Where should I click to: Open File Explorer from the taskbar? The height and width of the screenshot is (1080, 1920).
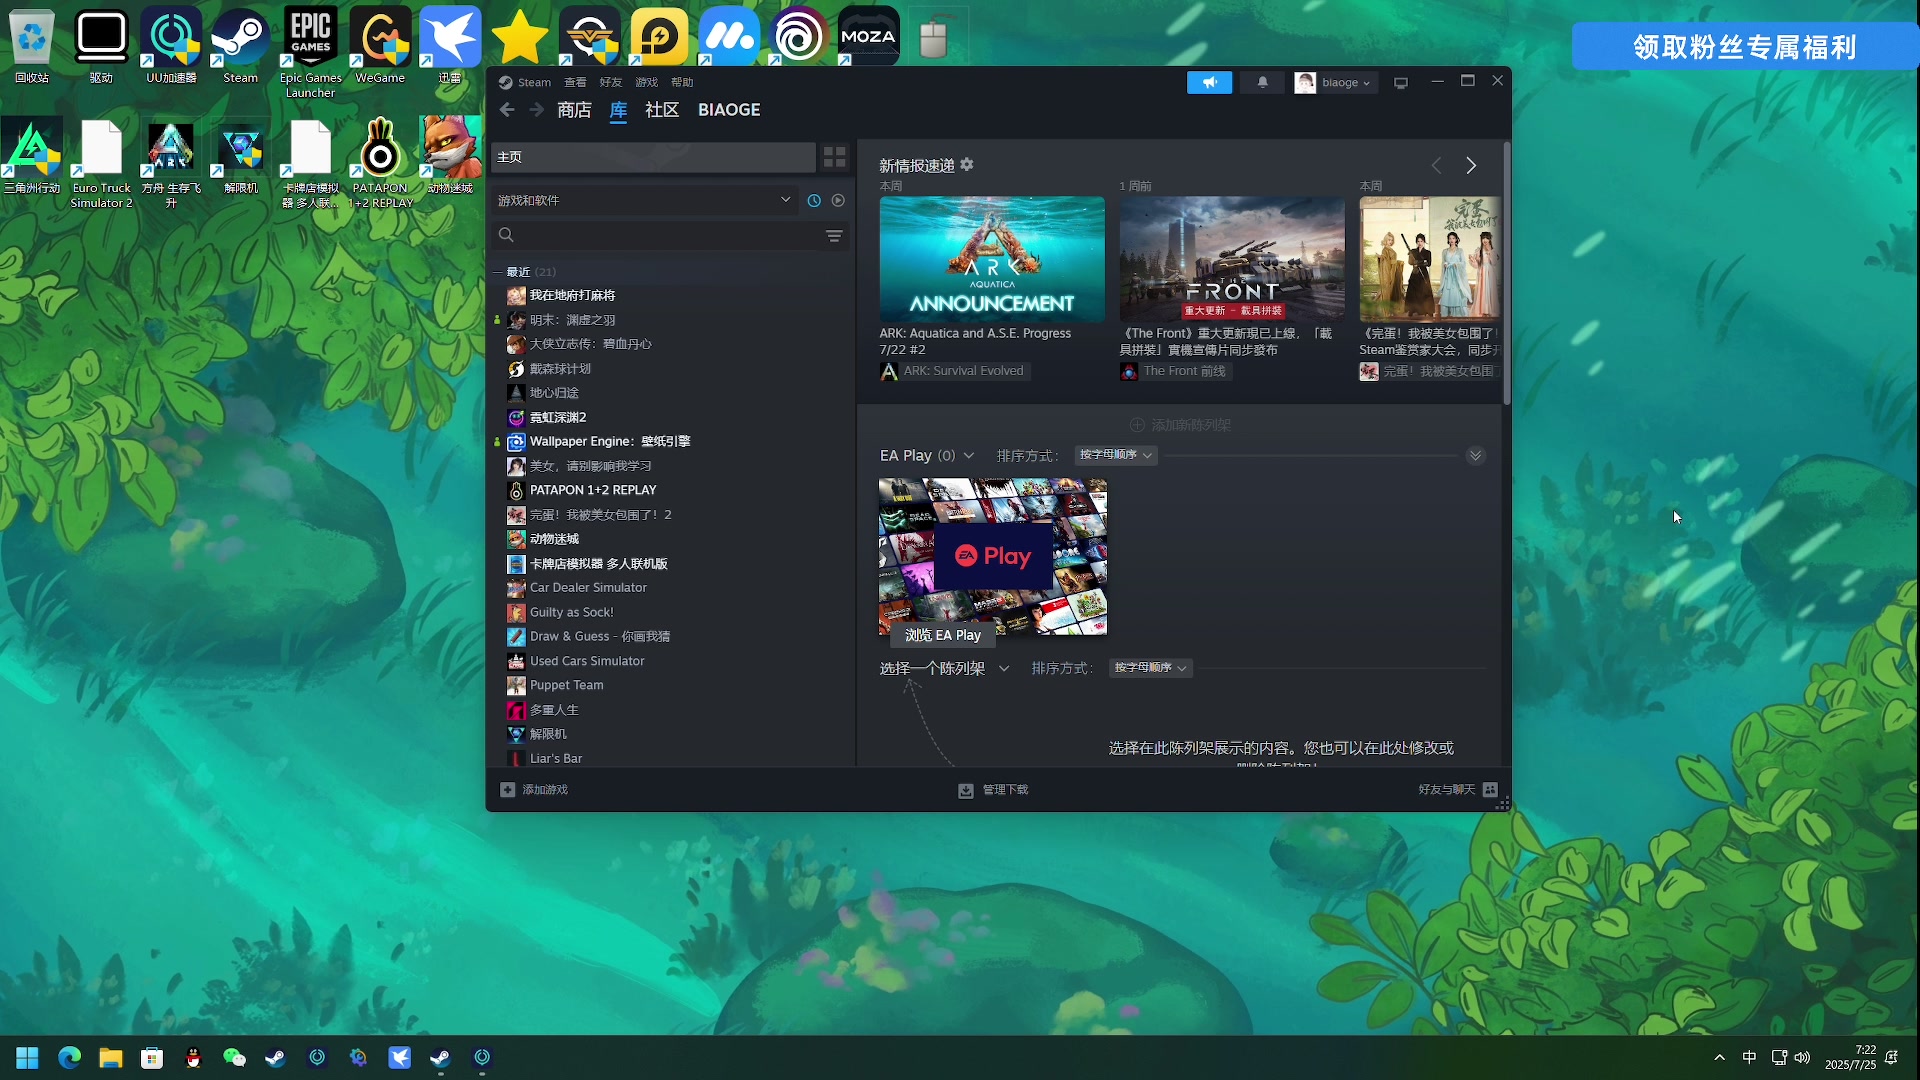tap(110, 1058)
